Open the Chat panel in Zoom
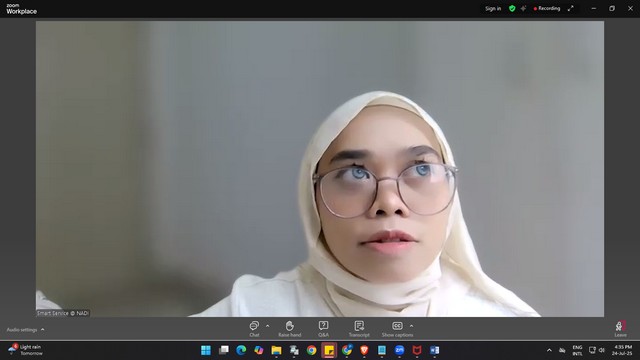 tap(254, 329)
